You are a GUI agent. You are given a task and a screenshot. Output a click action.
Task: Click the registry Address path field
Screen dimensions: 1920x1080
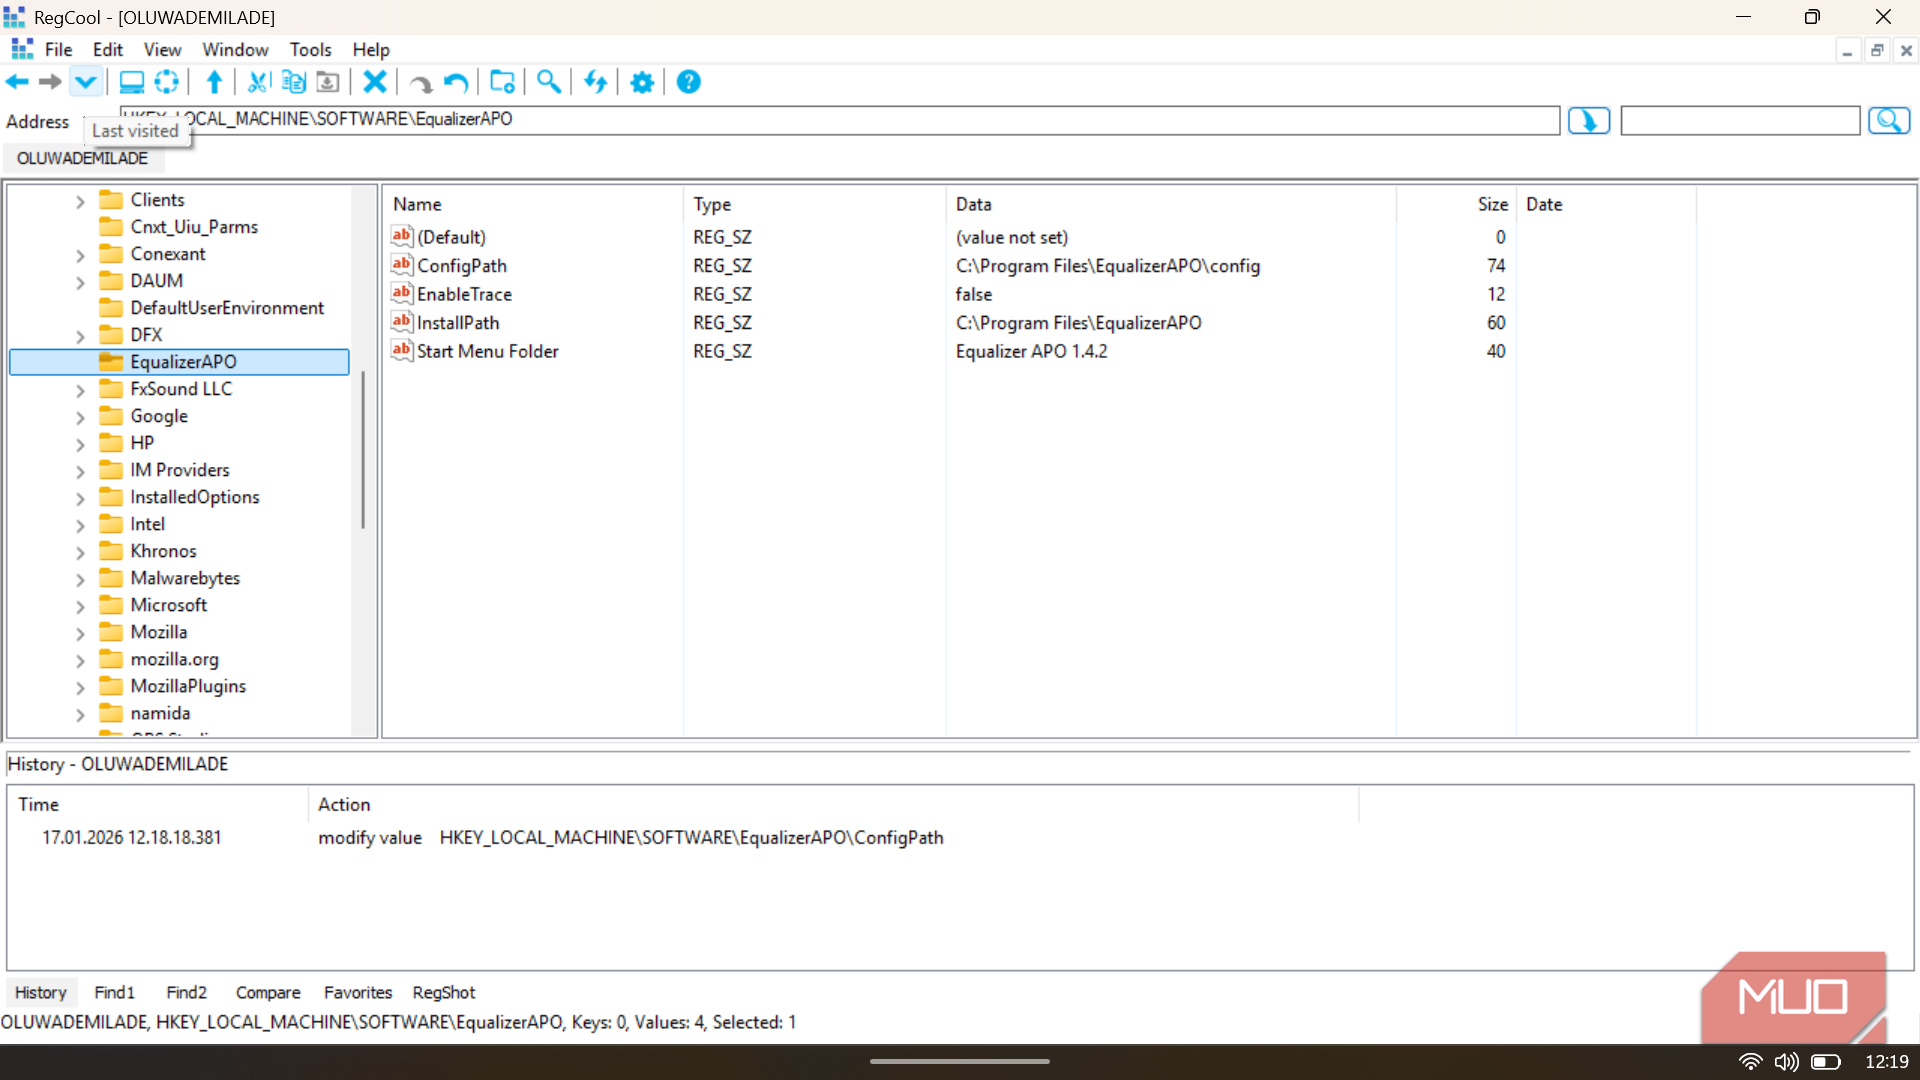pyautogui.click(x=840, y=120)
